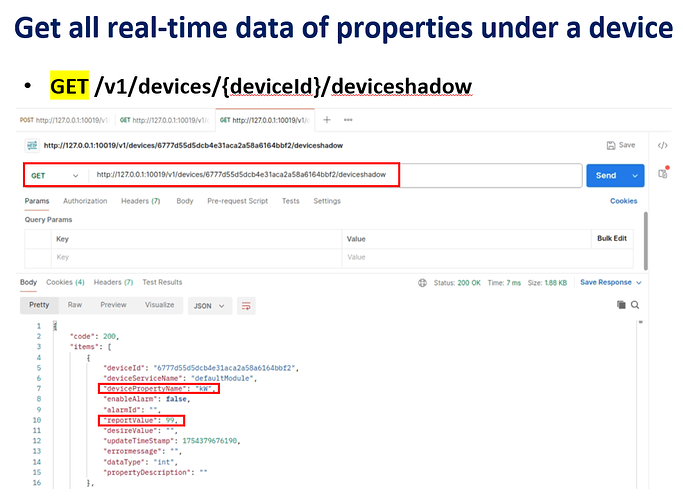Click the Save disk icon
This screenshot has width=683, height=500.
pyautogui.click(x=611, y=145)
